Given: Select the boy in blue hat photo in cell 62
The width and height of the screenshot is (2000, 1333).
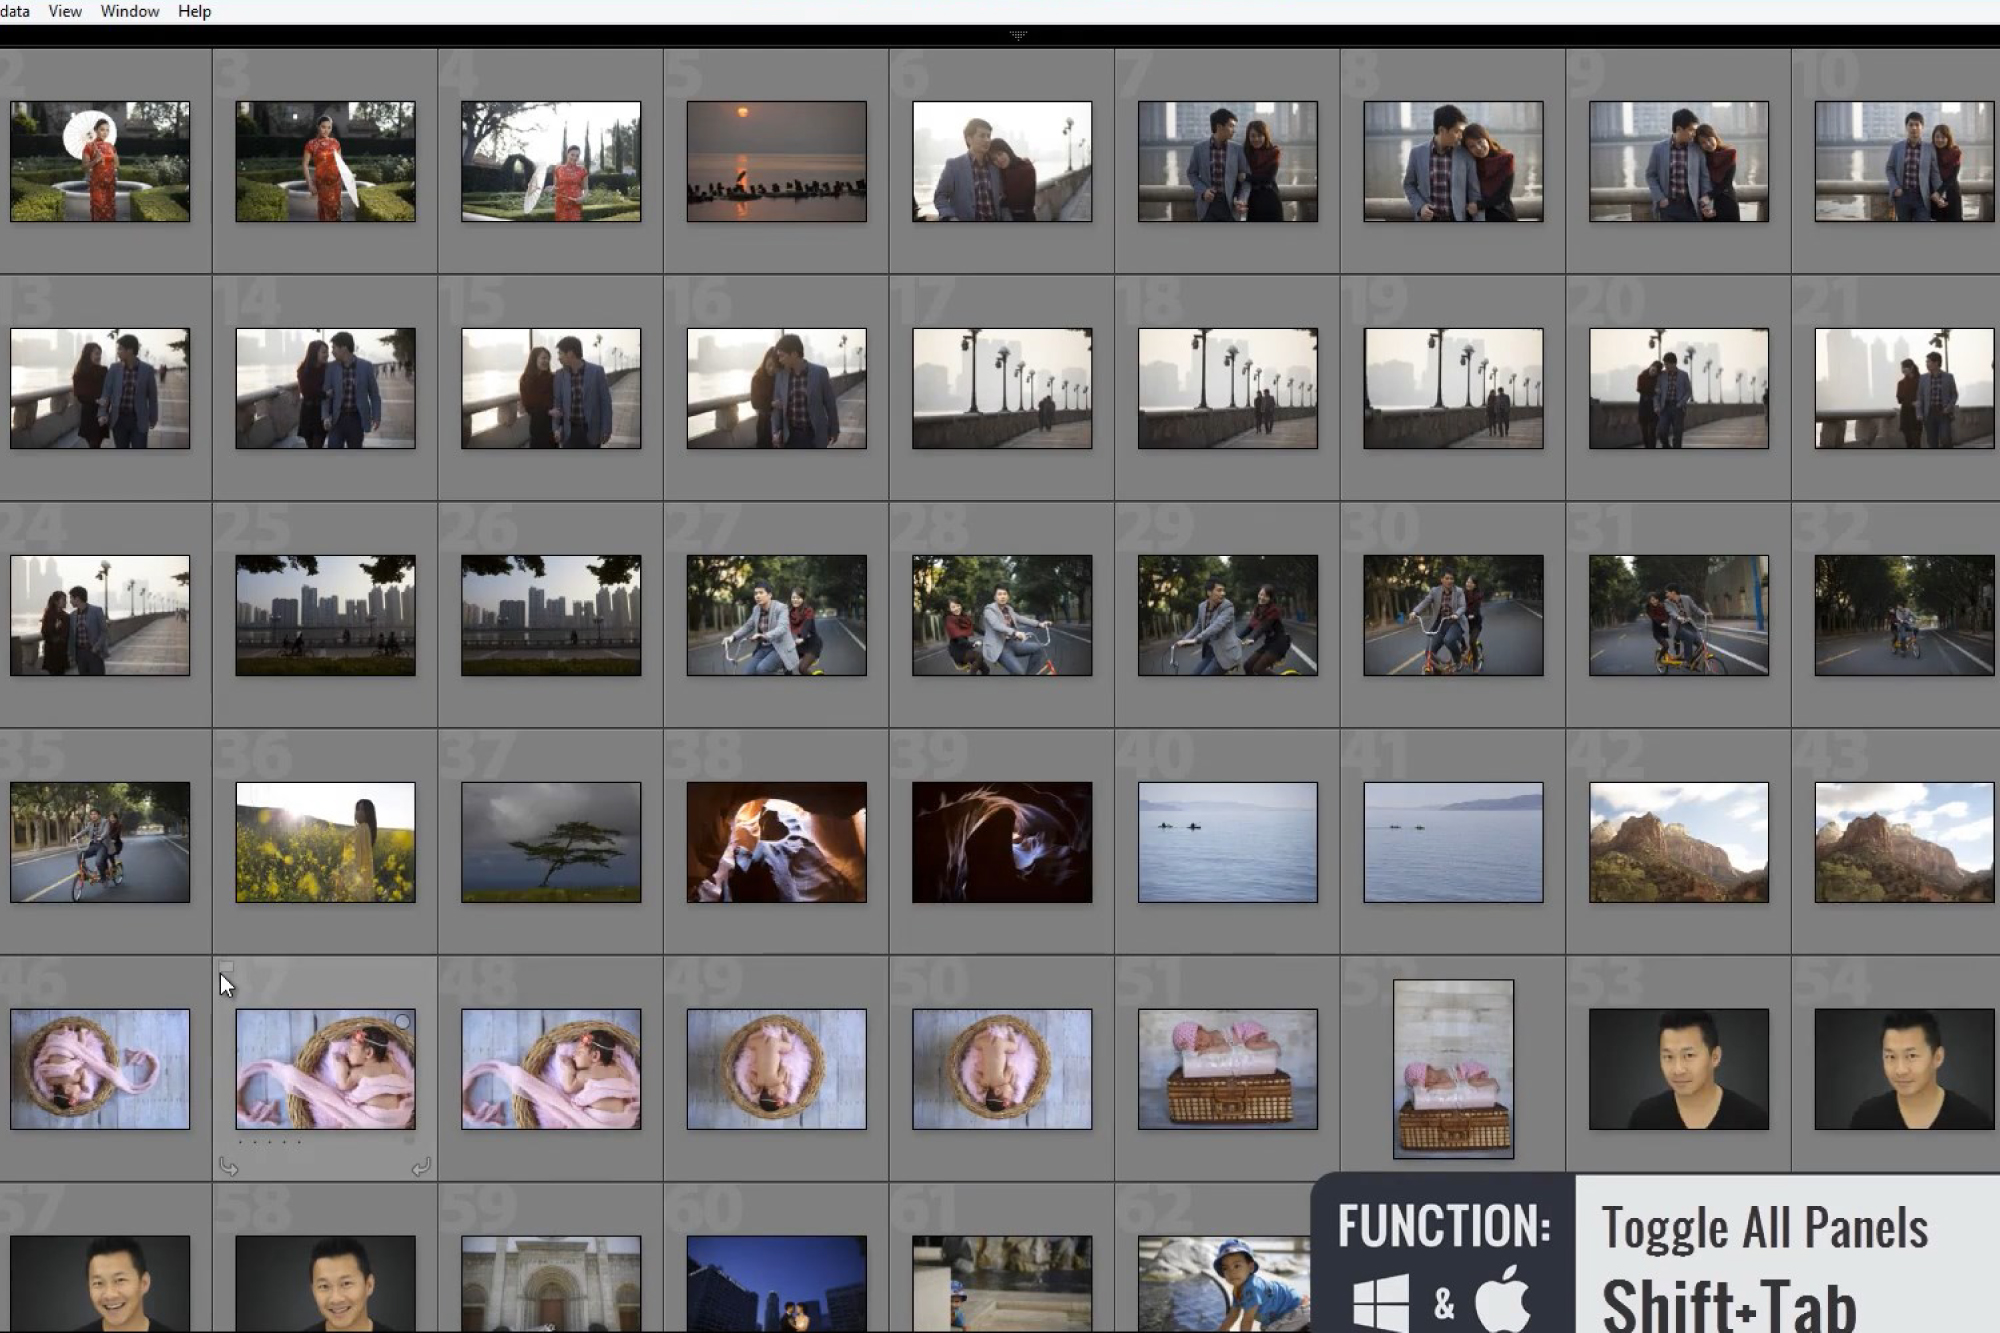Looking at the screenshot, I should tap(1224, 1284).
